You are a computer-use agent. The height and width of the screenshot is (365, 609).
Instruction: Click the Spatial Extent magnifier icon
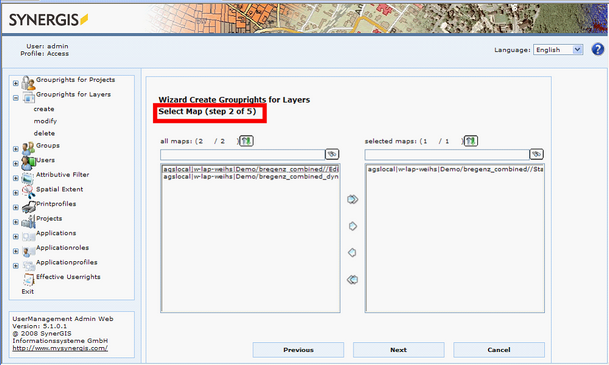pyautogui.click(x=28, y=192)
